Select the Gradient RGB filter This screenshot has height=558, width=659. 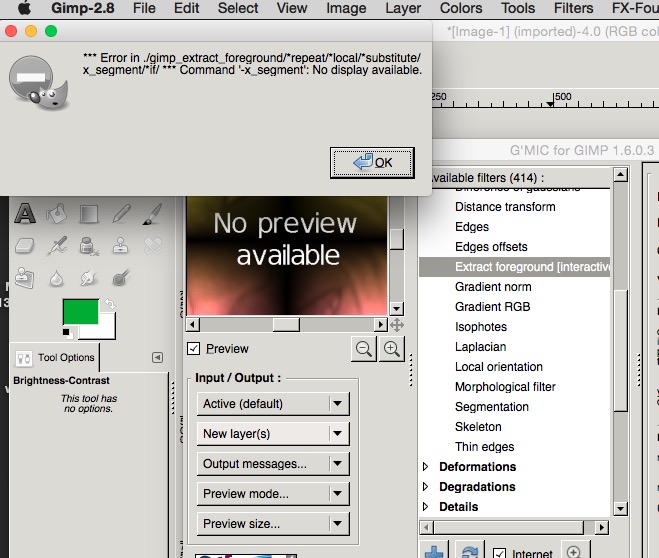(x=493, y=307)
